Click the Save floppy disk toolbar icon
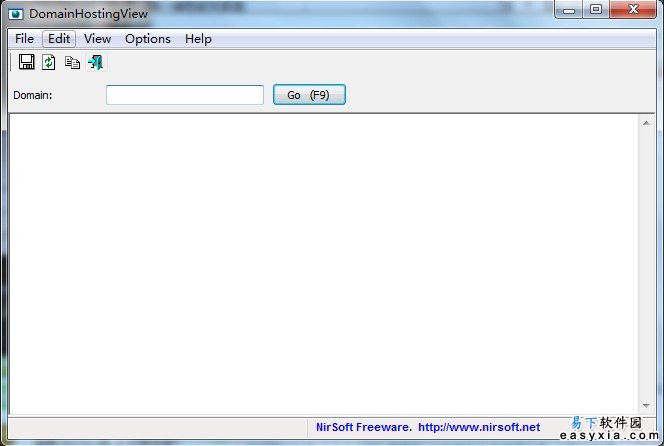This screenshot has width=664, height=446. click(27, 62)
